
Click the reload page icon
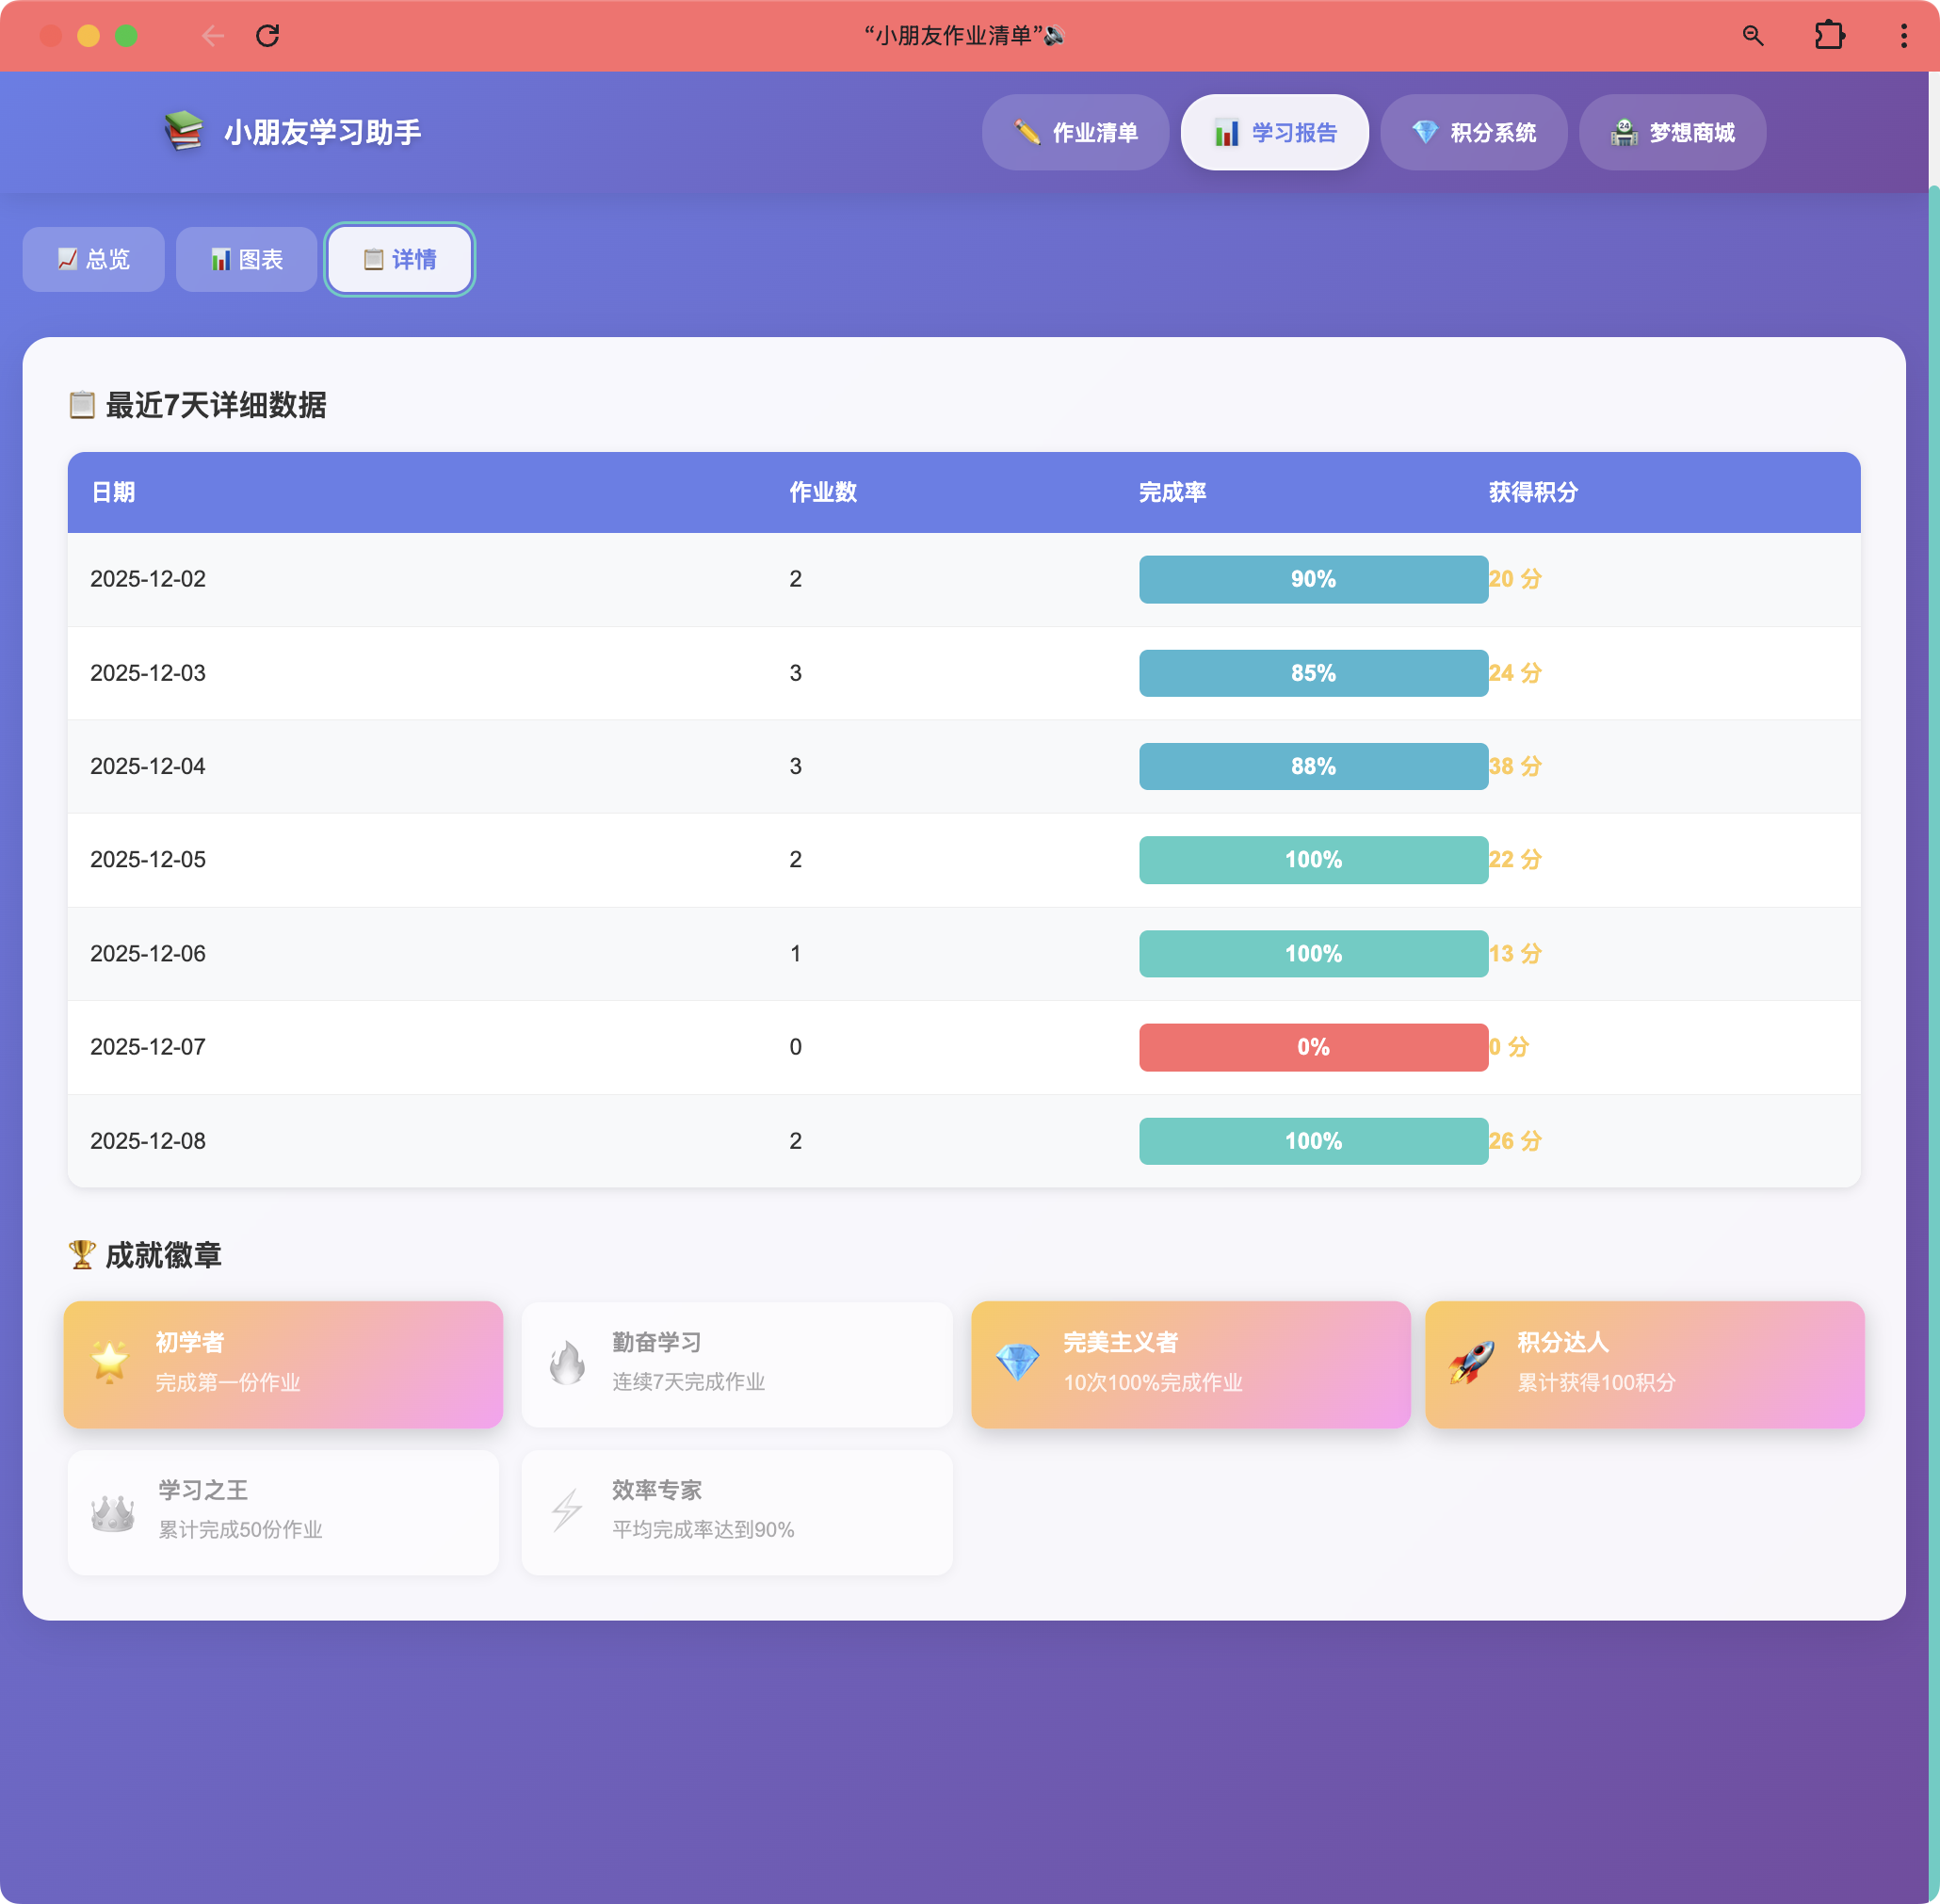pyautogui.click(x=267, y=36)
